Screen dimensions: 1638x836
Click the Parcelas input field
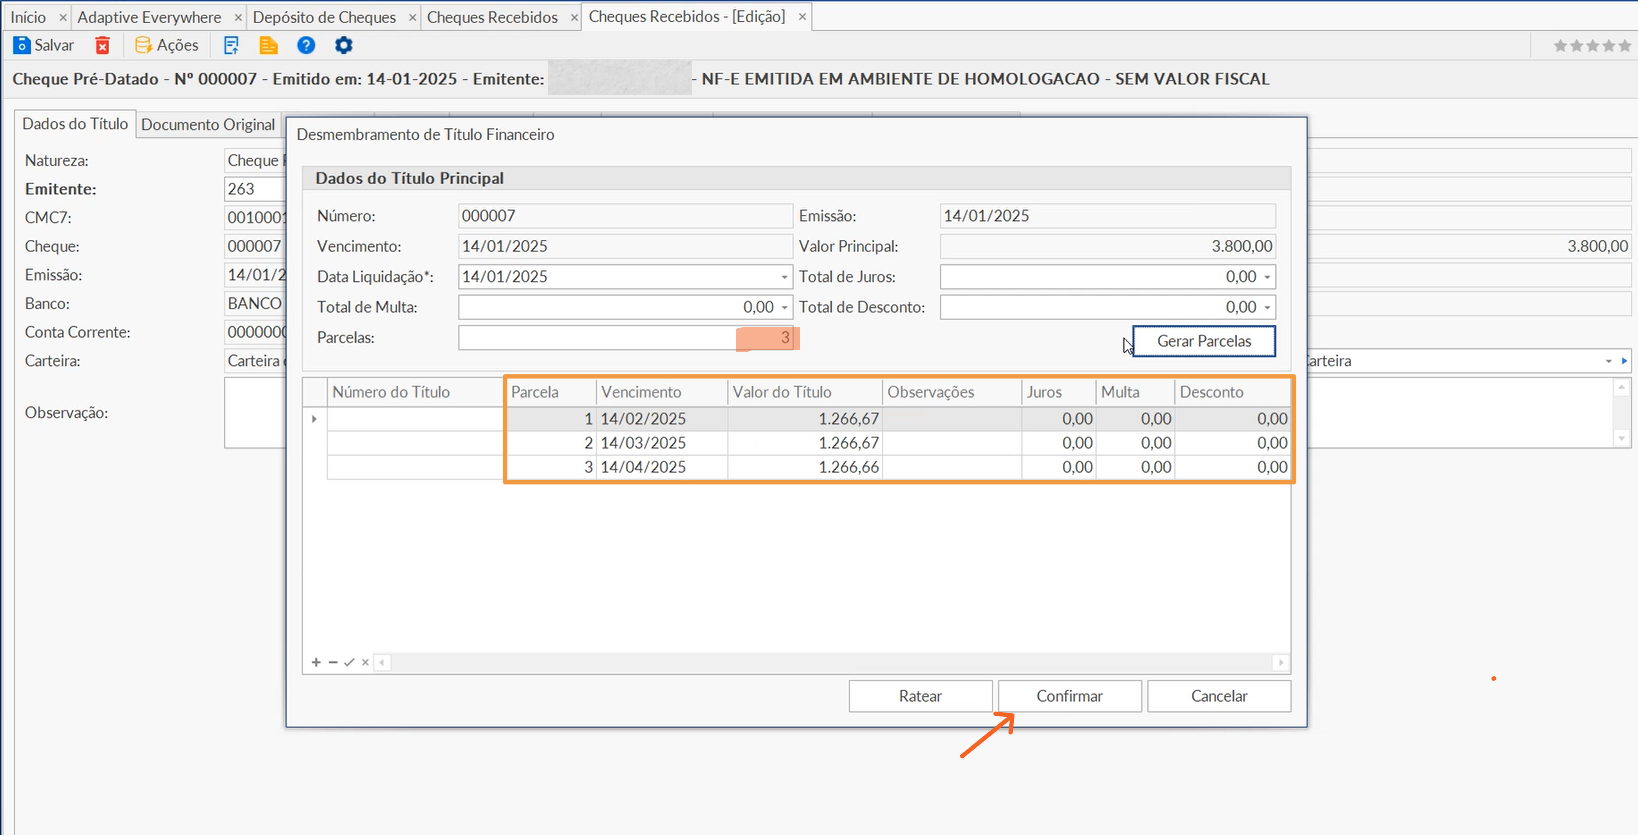pyautogui.click(x=626, y=338)
